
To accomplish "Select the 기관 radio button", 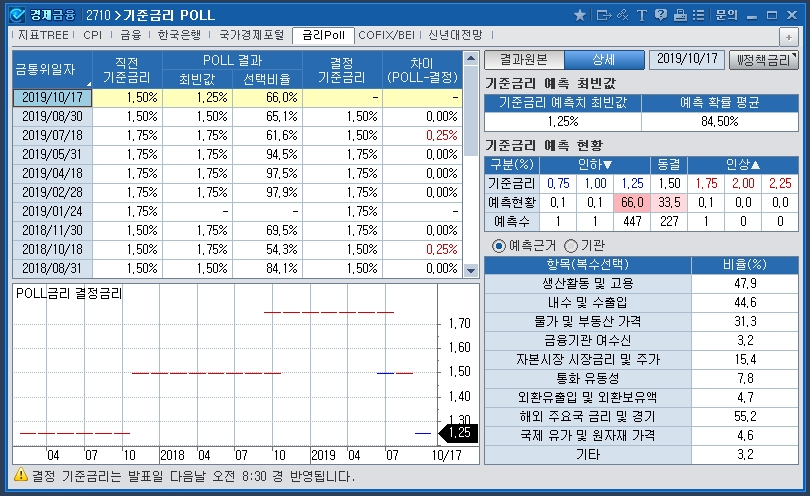I will 571,246.
